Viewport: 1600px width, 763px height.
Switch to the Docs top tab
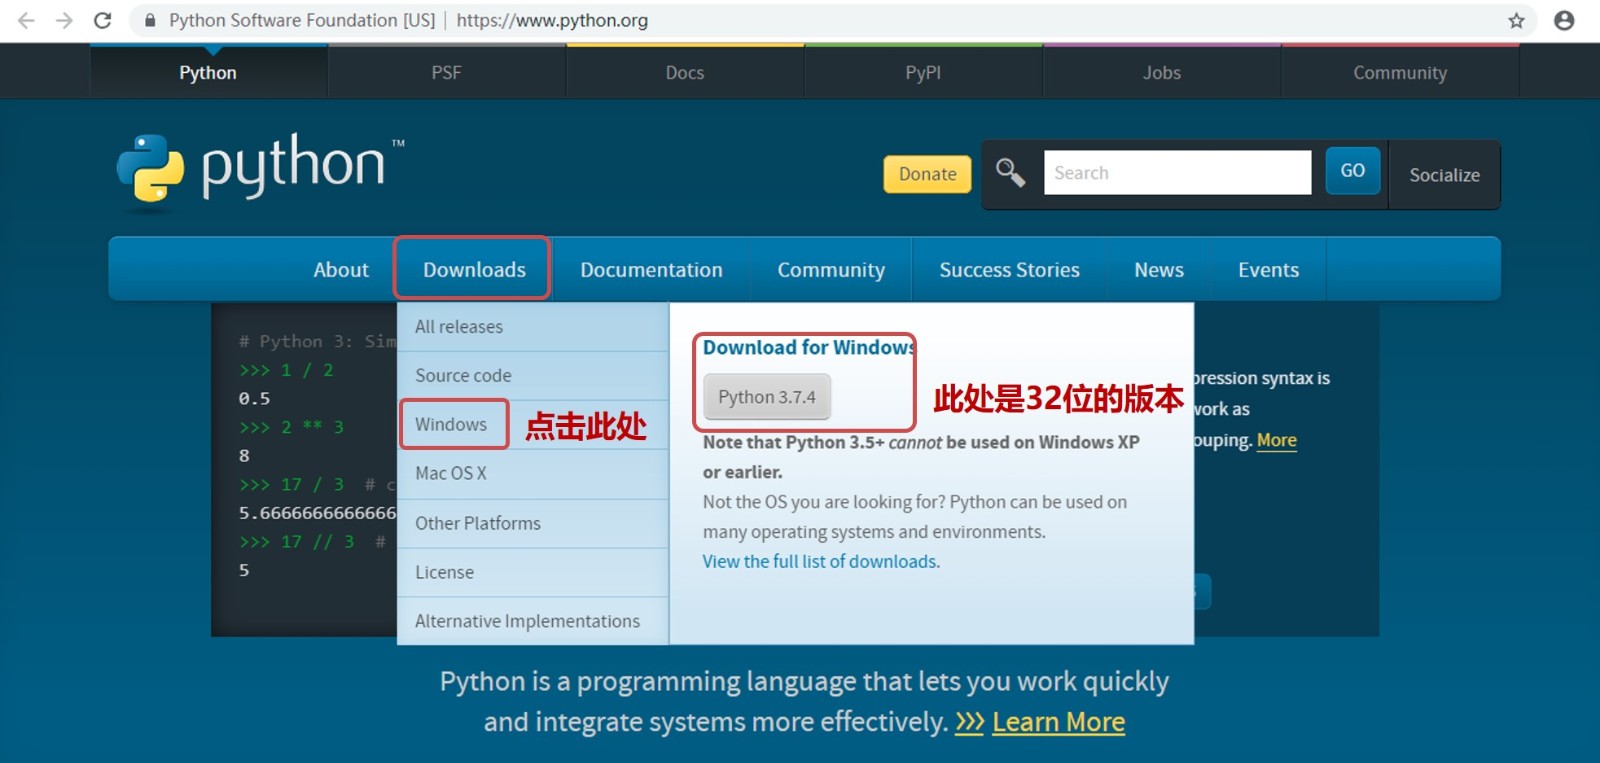tap(685, 72)
